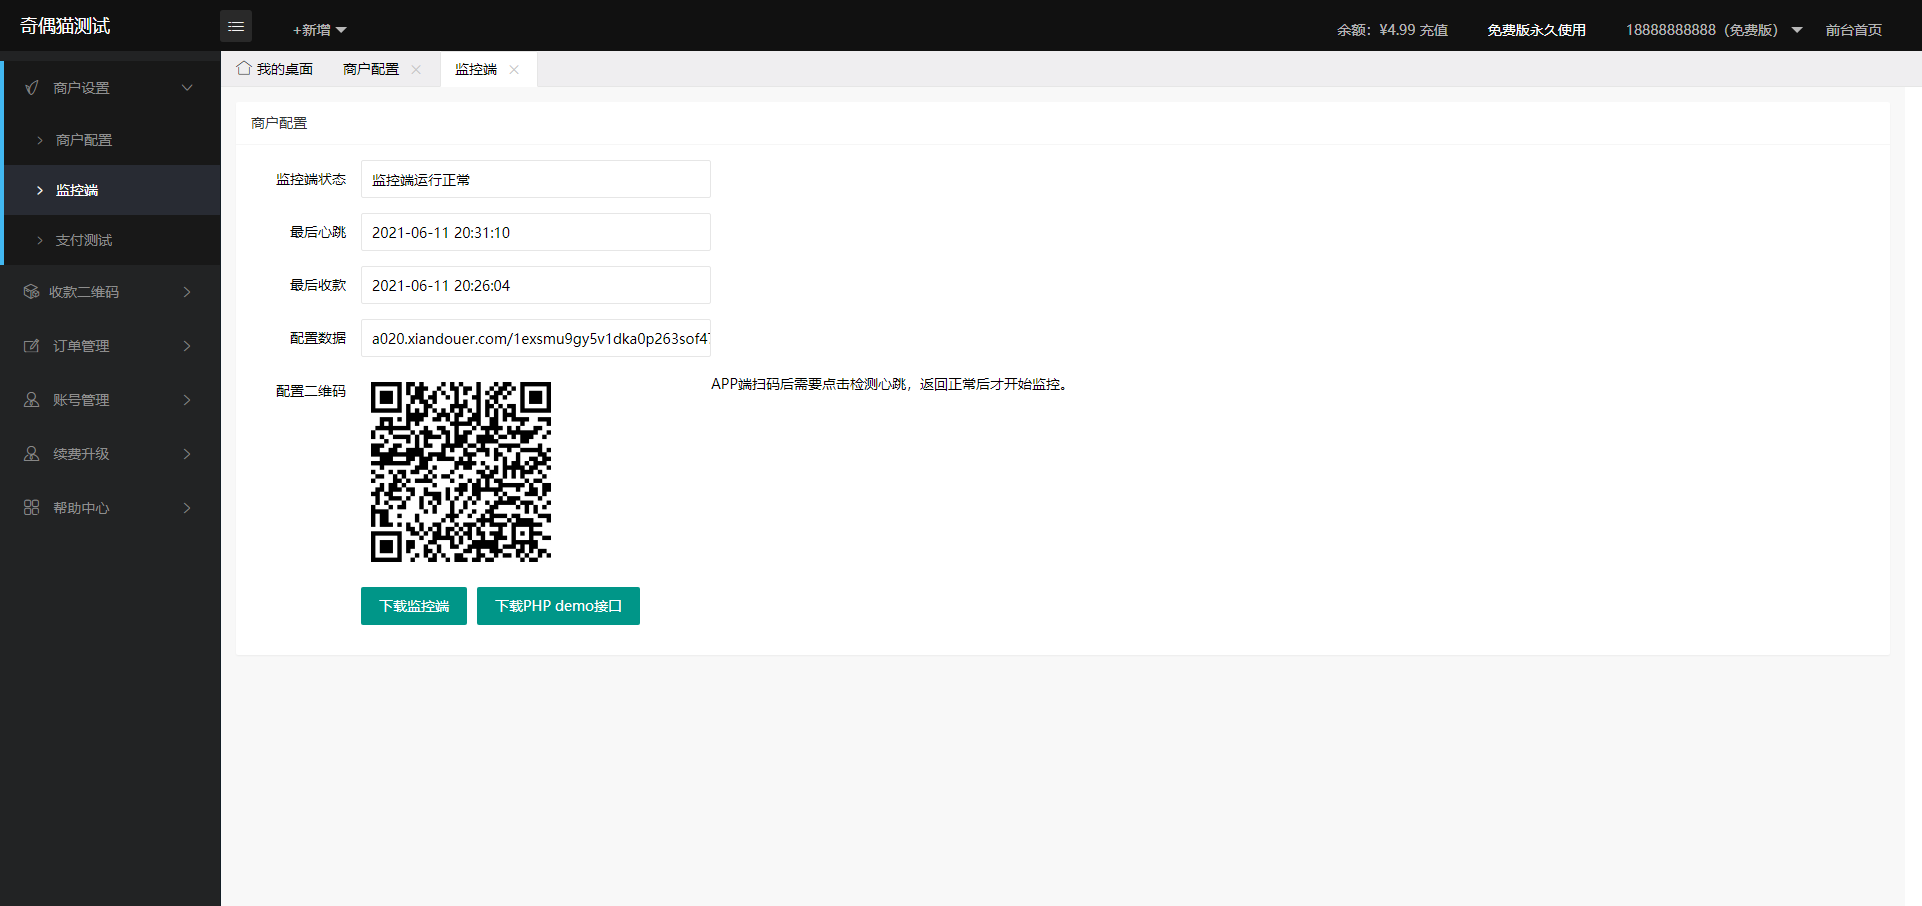
Task: Click the 收款二维码 sidebar icon
Action: coord(31,292)
